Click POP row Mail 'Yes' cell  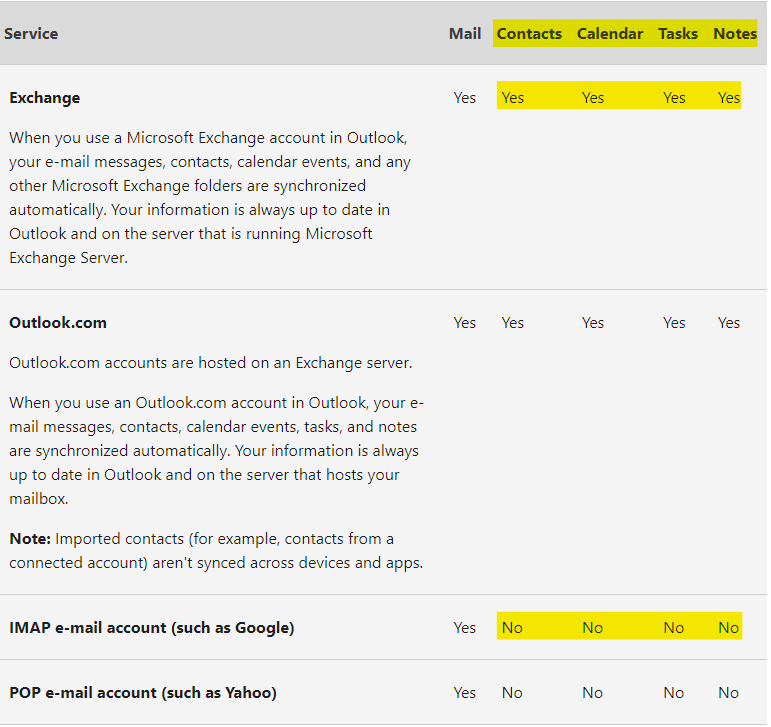pyautogui.click(x=464, y=693)
